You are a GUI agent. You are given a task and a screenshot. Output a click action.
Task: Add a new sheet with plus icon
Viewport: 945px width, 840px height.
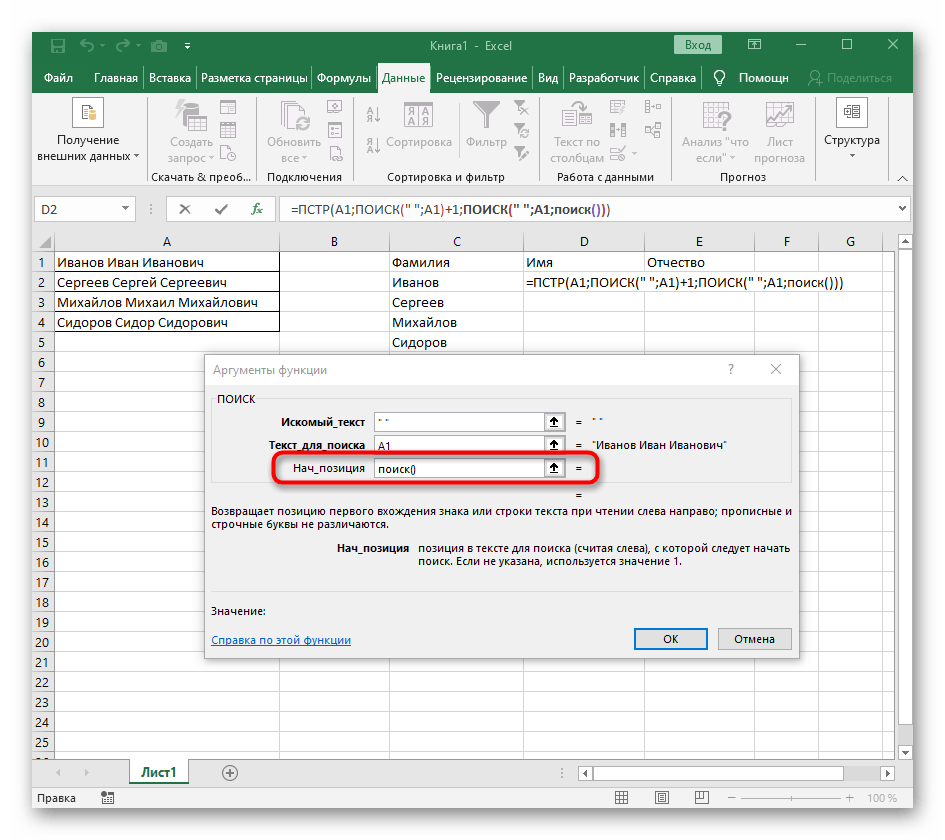(230, 772)
